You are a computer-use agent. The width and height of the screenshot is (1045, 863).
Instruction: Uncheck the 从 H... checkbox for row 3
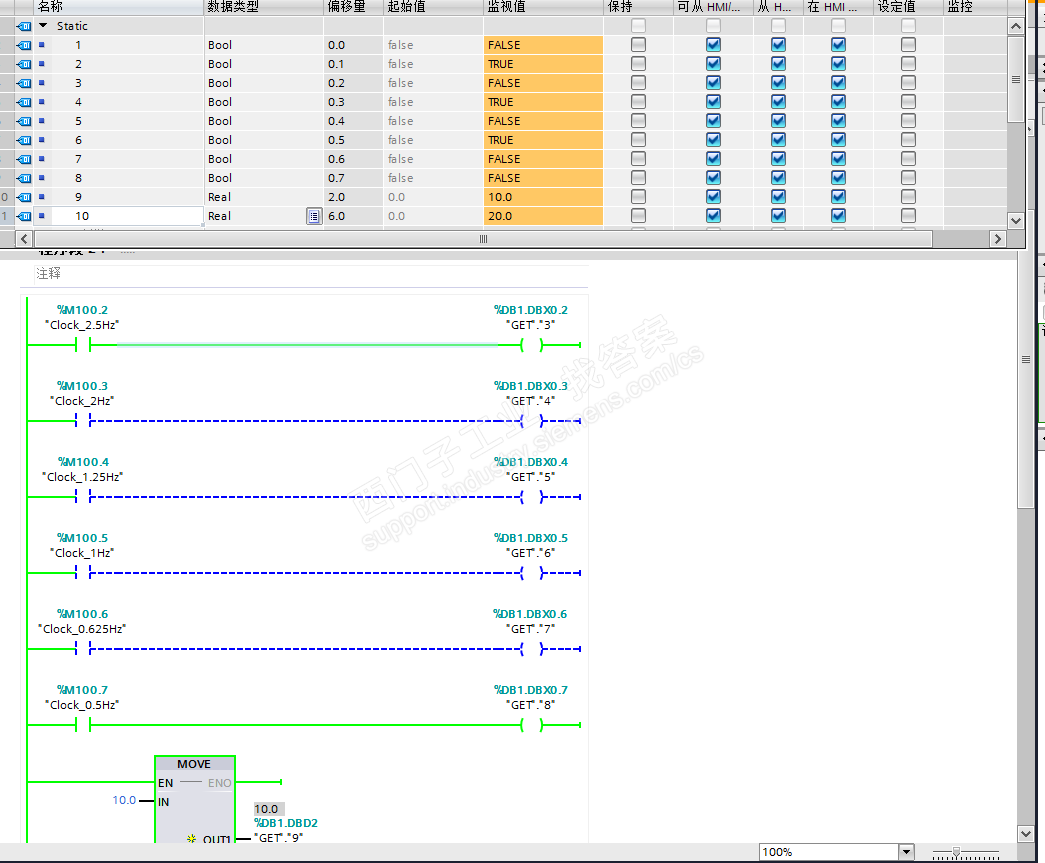[x=778, y=83]
